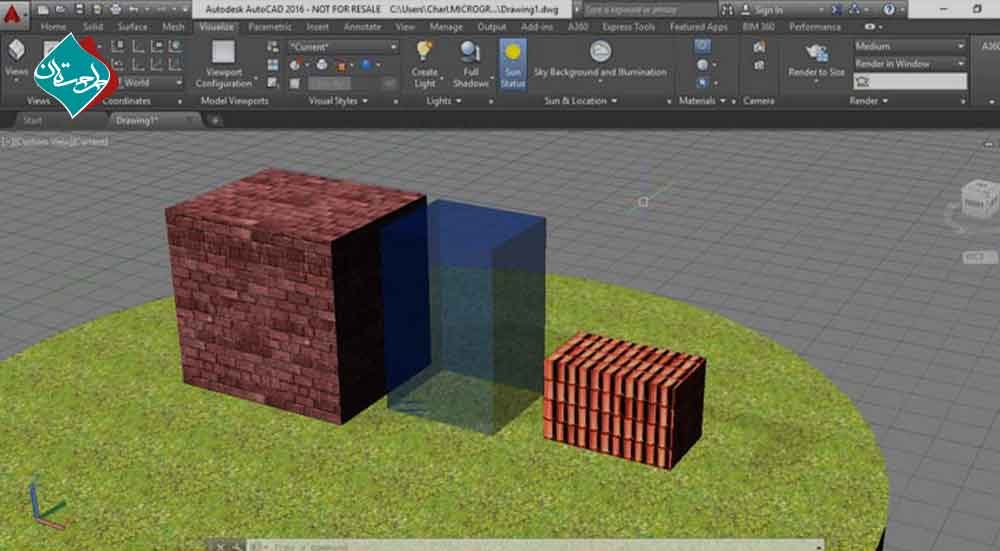Image resolution: width=1000 pixels, height=551 pixels.
Task: Click the Plot printer icon in quick access toolbar
Action: pyautogui.click(x=115, y=10)
